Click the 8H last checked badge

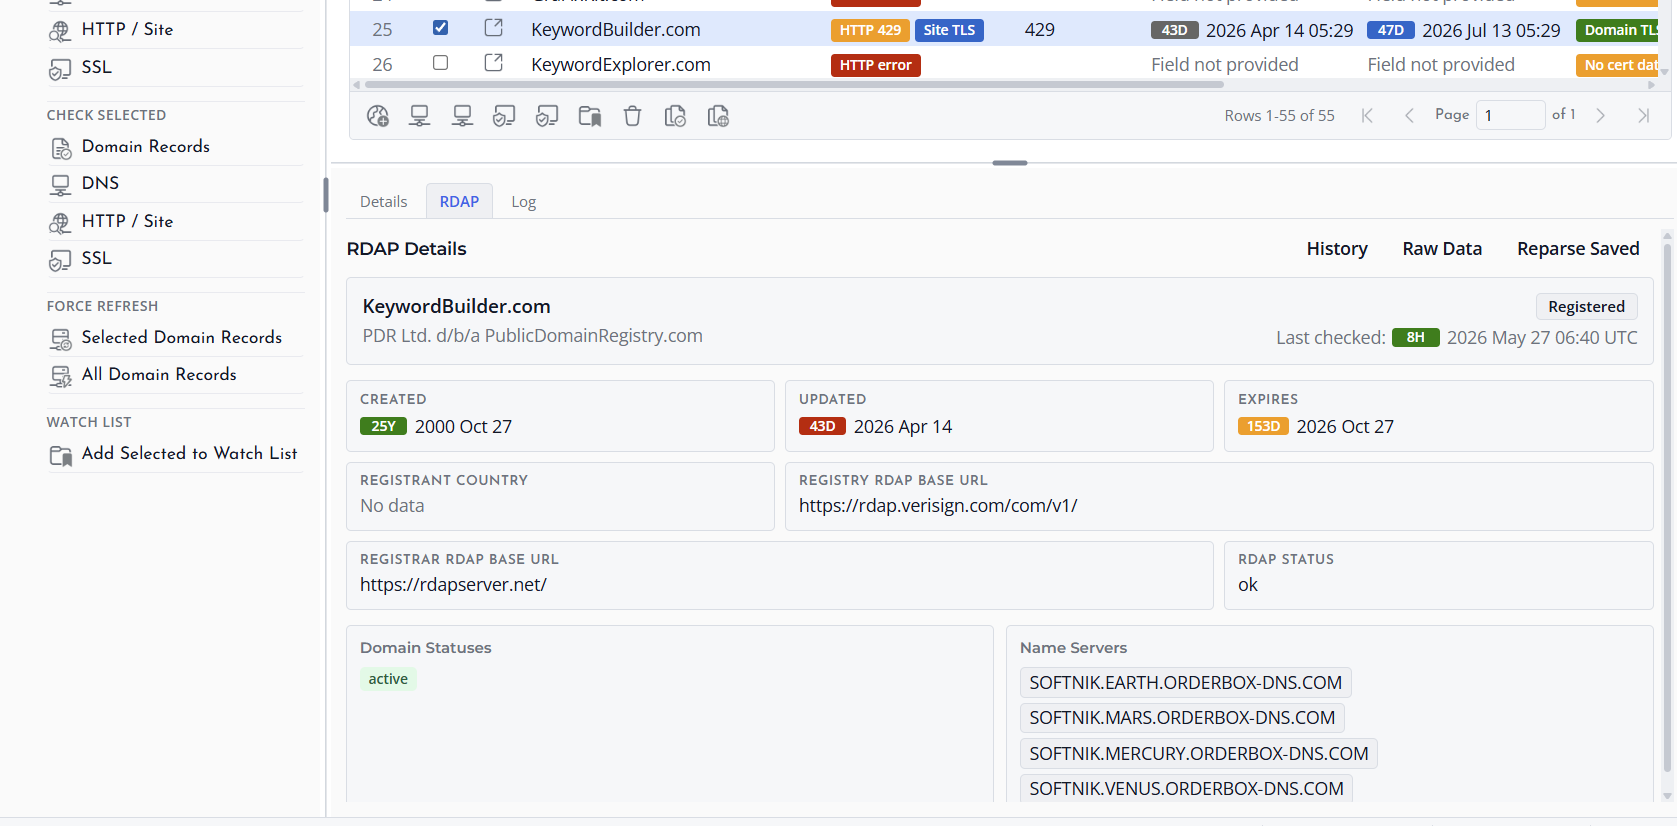[x=1416, y=337]
